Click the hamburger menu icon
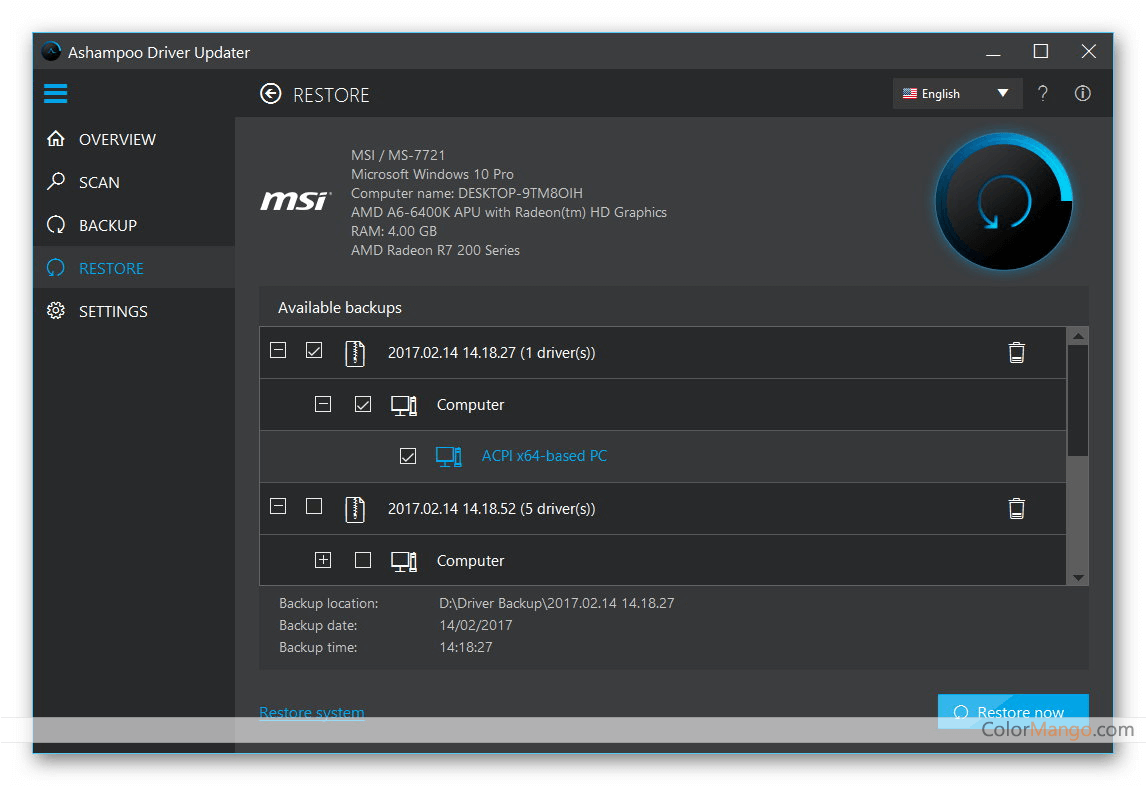This screenshot has width=1146, height=786. click(x=55, y=94)
